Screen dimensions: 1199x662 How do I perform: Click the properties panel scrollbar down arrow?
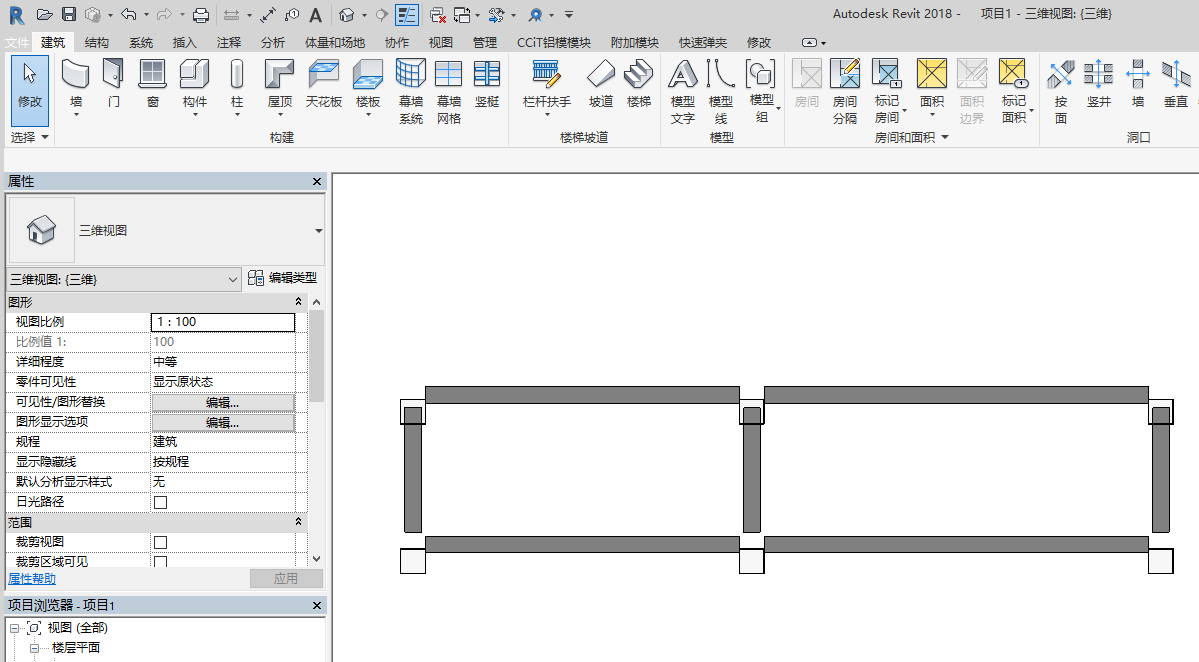[x=317, y=559]
